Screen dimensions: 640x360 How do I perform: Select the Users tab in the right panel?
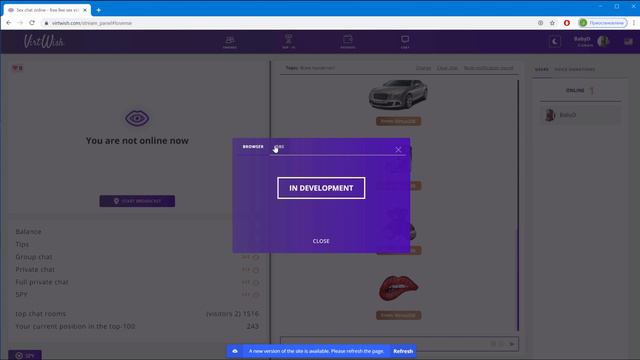542,69
